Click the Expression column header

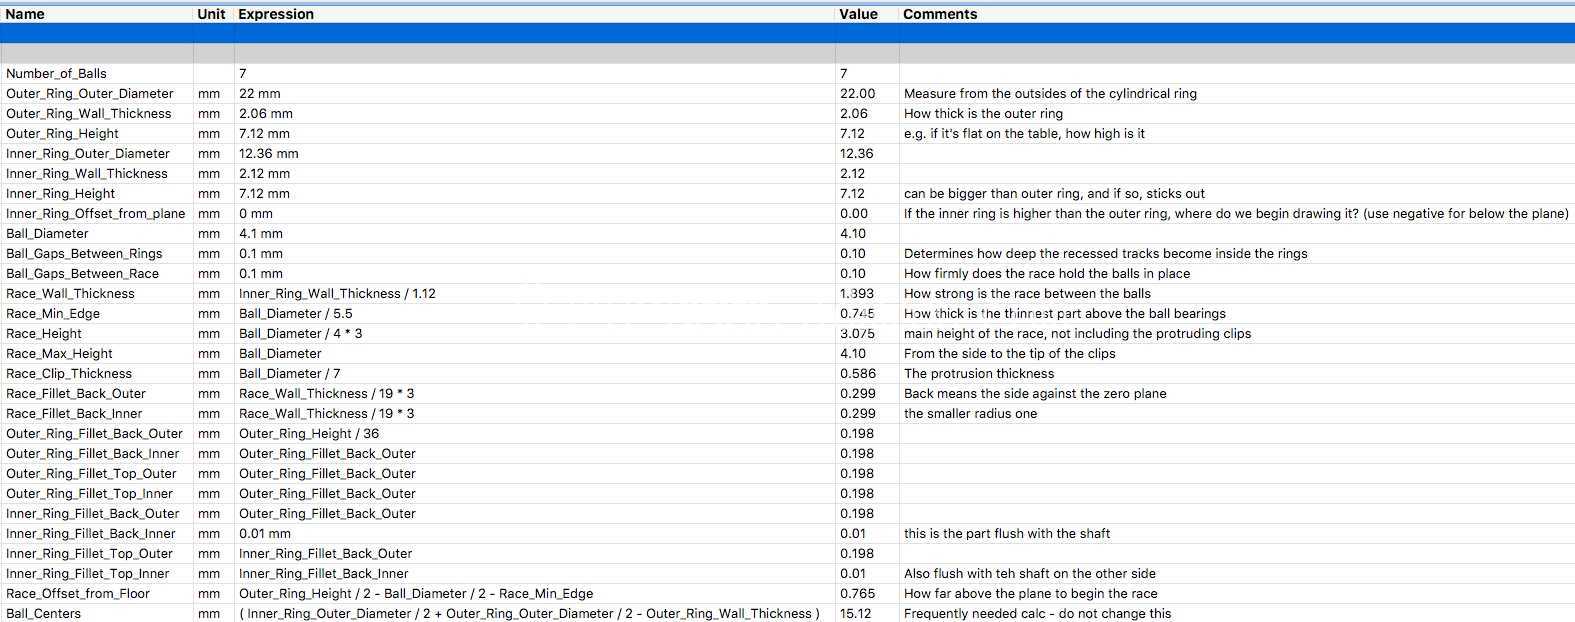(276, 14)
